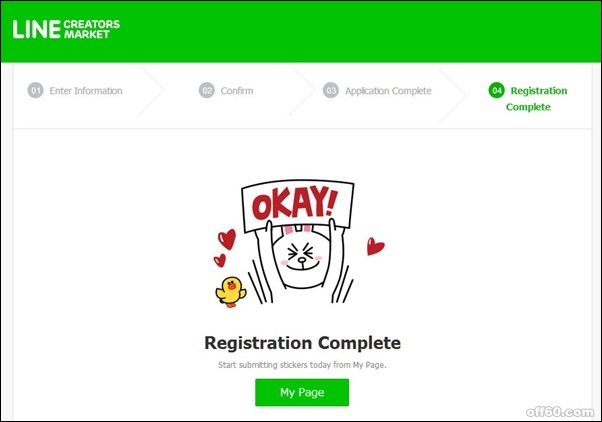This screenshot has width=602, height=422.
Task: Click the green 04 step circle
Action: tap(496, 90)
